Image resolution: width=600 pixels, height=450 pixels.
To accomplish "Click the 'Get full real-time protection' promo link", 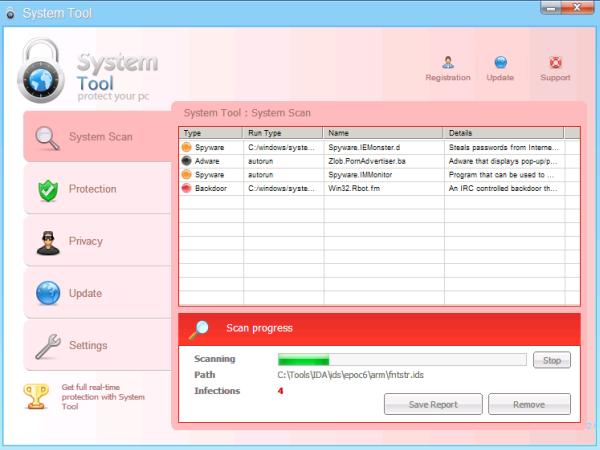I will click(103, 397).
